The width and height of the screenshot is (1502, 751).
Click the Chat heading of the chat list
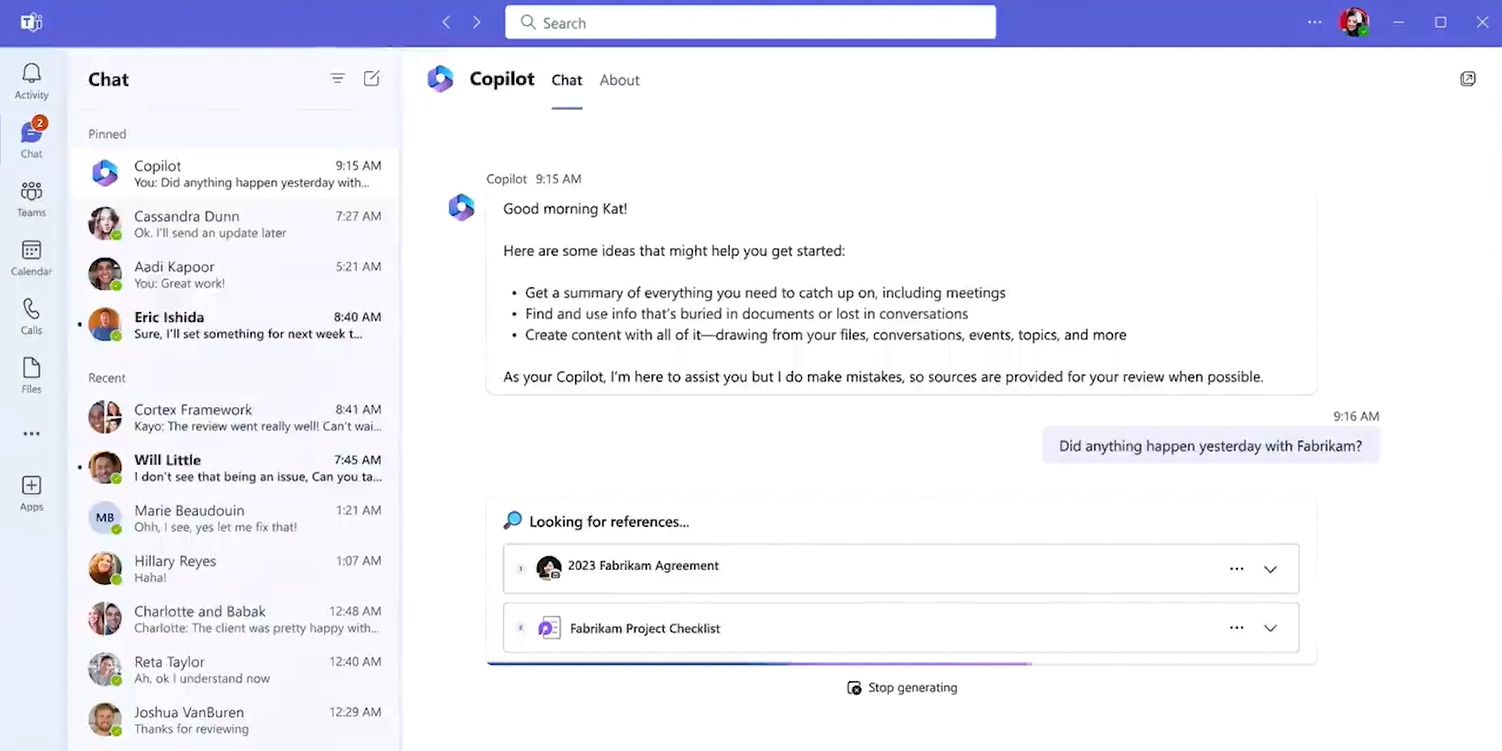tap(108, 79)
